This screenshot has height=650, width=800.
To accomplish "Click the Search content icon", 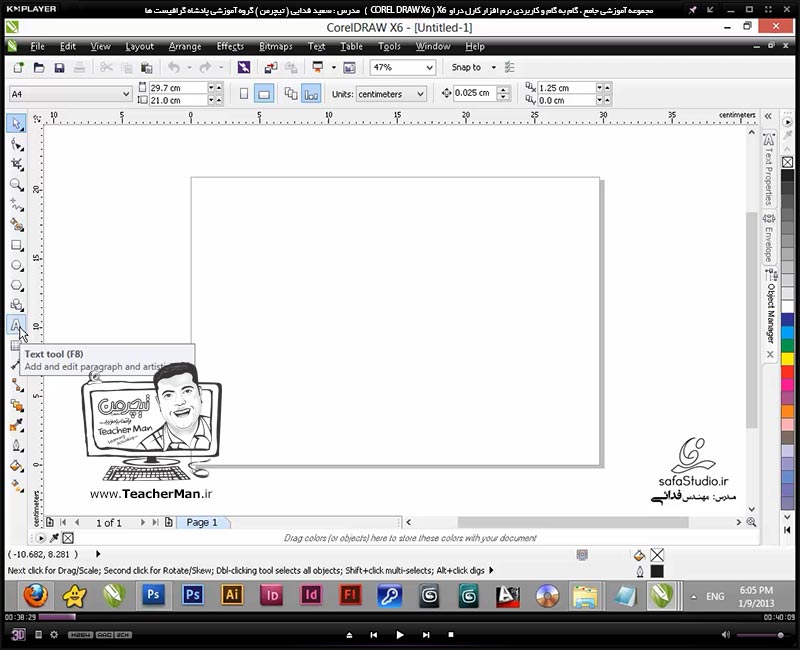I will coord(243,67).
